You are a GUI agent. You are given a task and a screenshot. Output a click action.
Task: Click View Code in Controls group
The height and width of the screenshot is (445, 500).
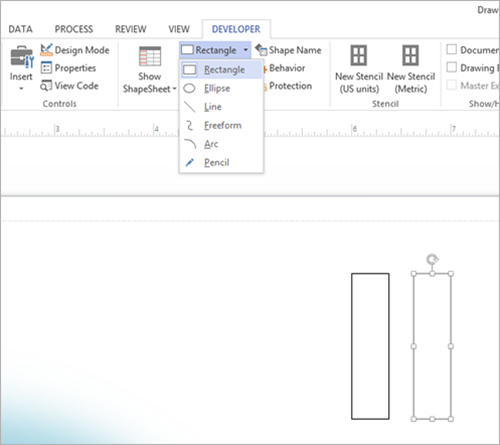point(69,86)
